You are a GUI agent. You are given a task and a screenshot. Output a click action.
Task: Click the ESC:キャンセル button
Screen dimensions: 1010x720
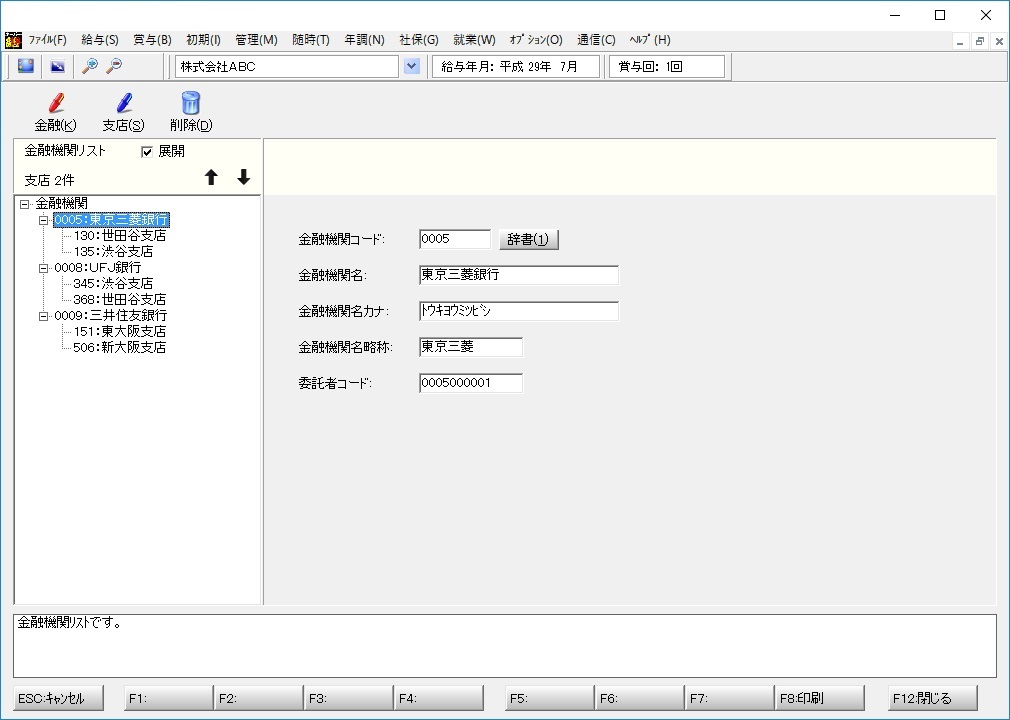click(59, 698)
